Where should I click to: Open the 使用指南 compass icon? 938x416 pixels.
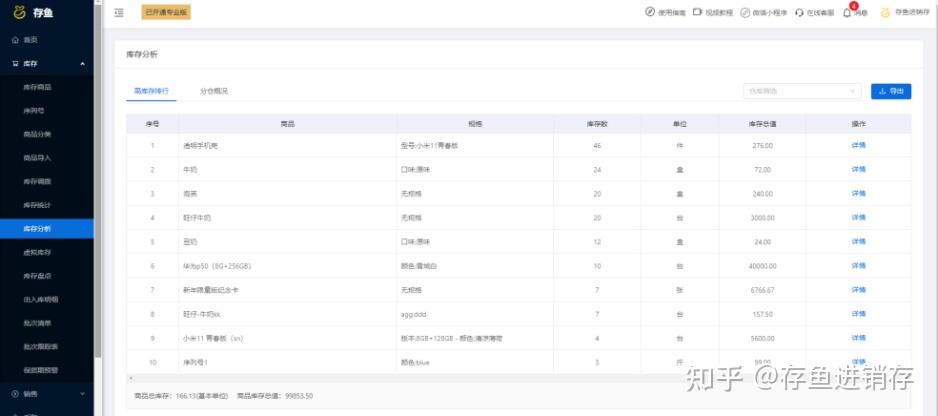tap(650, 12)
